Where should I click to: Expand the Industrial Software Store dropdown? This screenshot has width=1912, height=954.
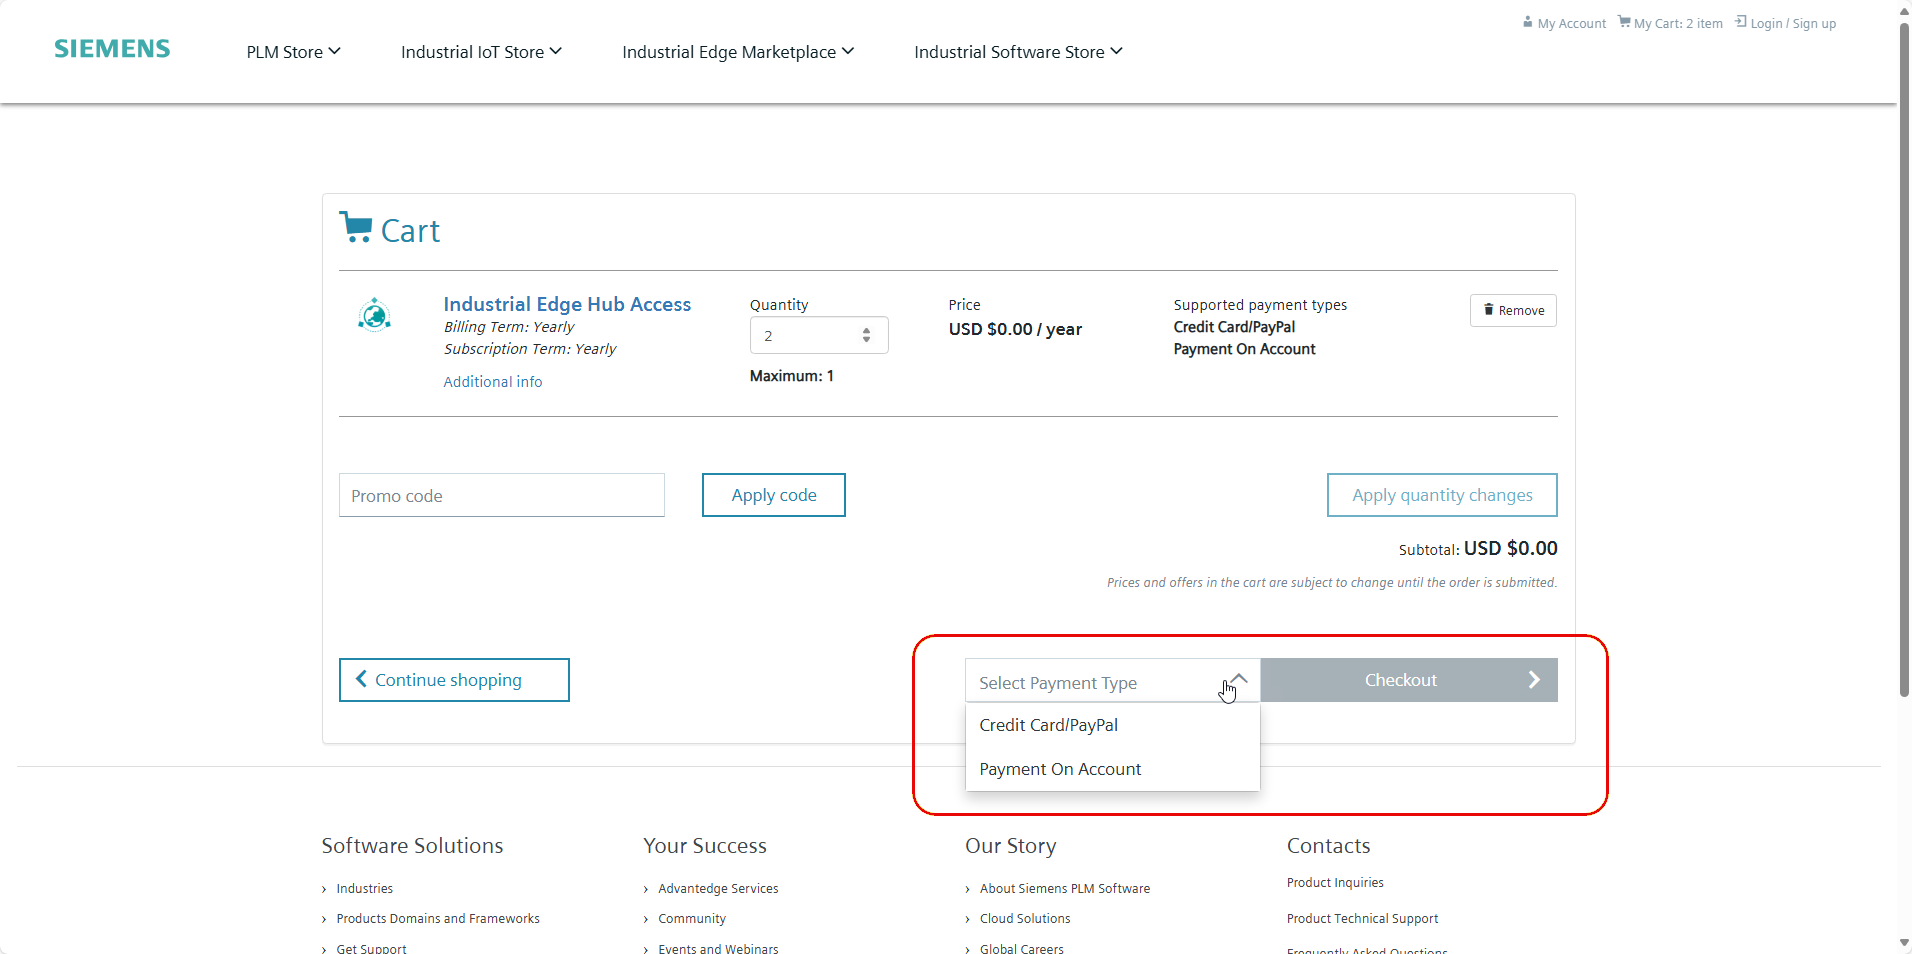click(1016, 51)
